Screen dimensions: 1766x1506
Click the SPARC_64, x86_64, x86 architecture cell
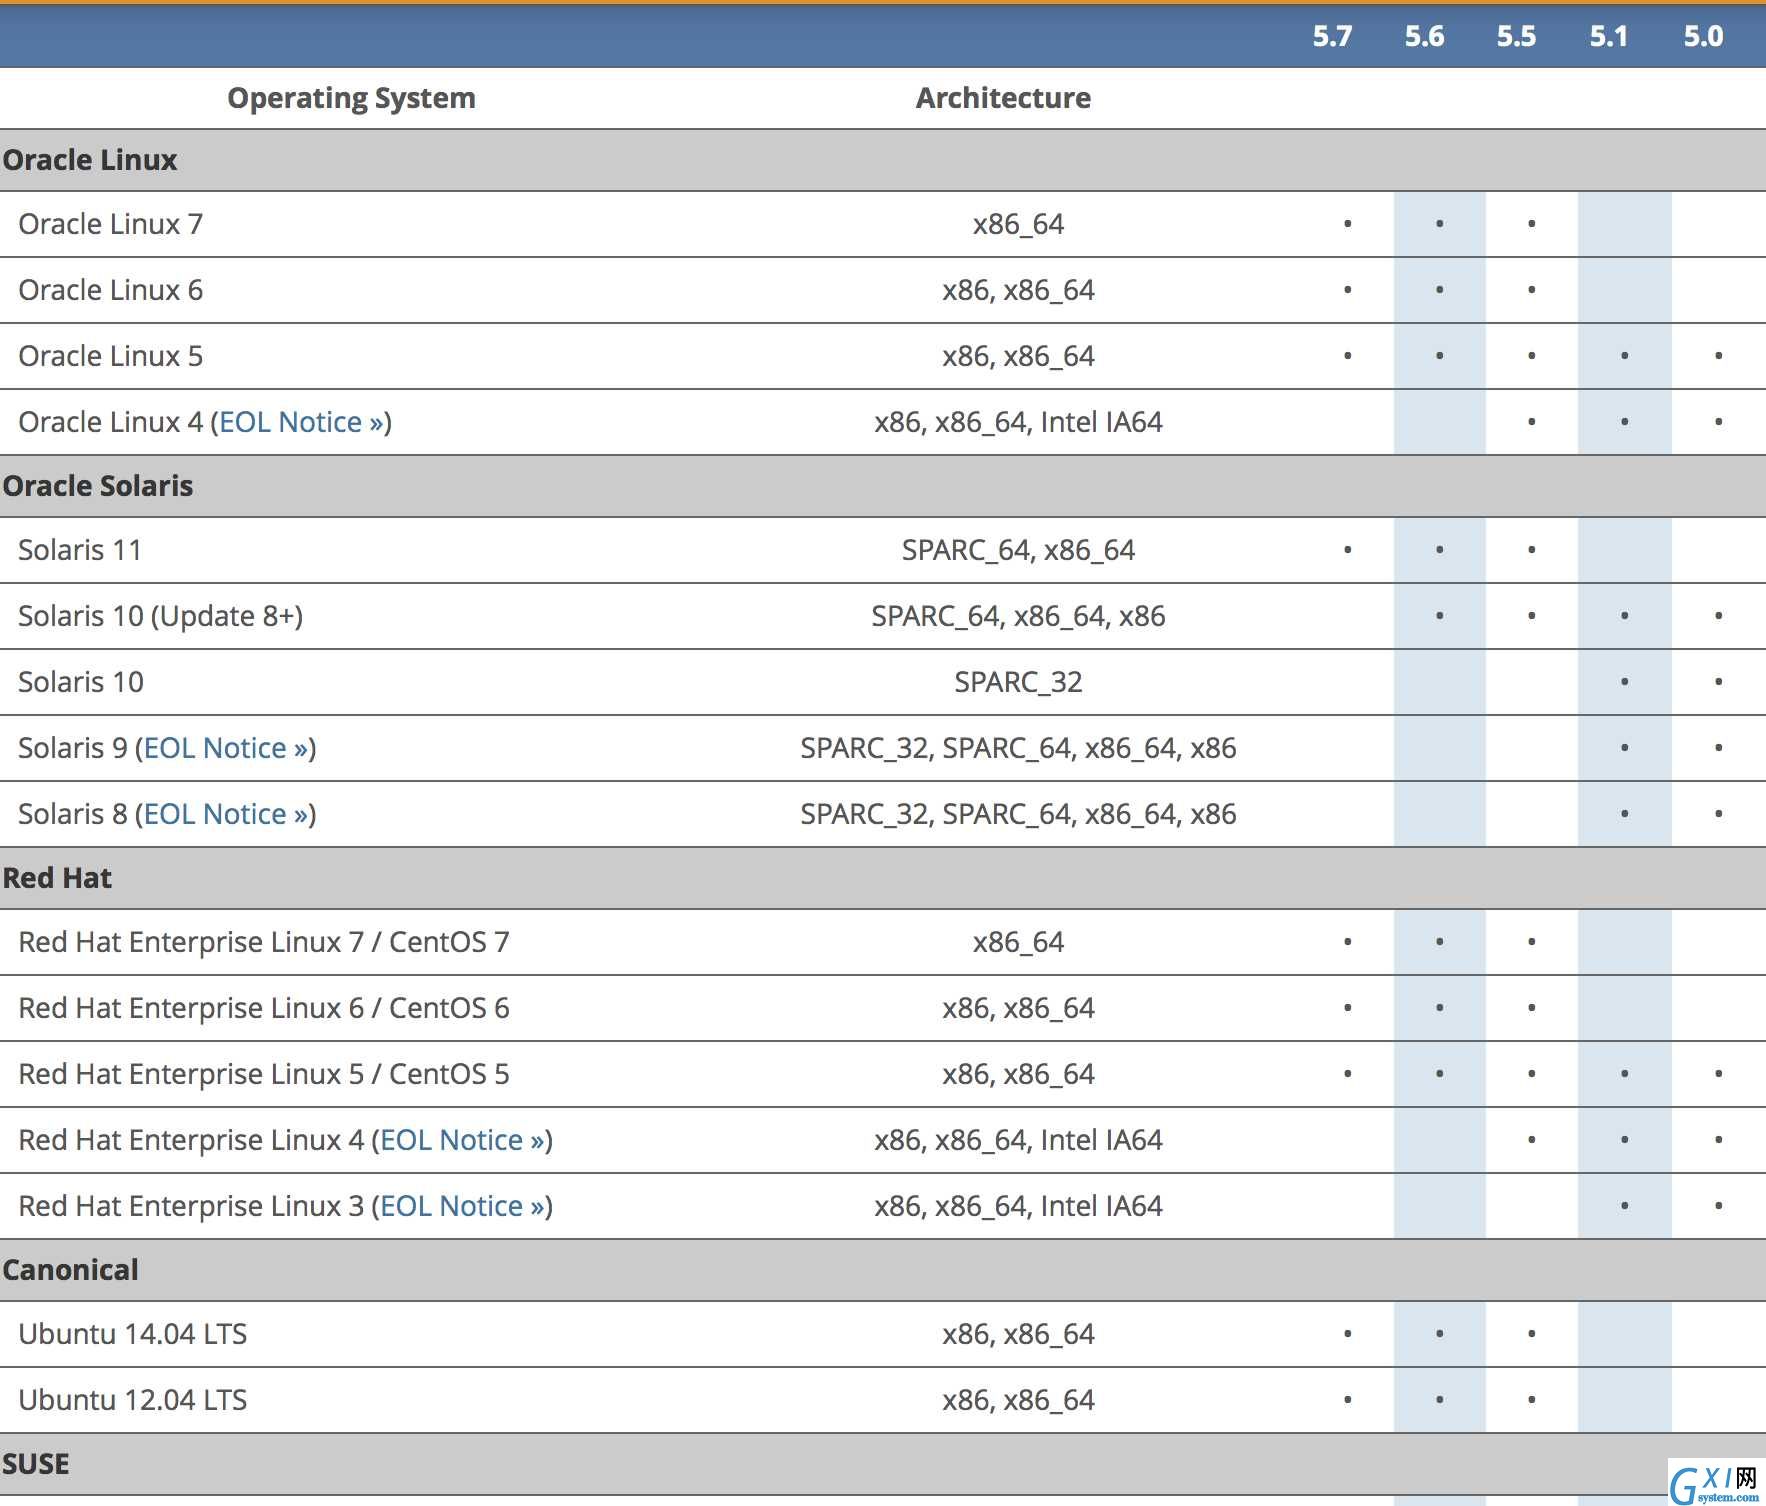[1018, 616]
